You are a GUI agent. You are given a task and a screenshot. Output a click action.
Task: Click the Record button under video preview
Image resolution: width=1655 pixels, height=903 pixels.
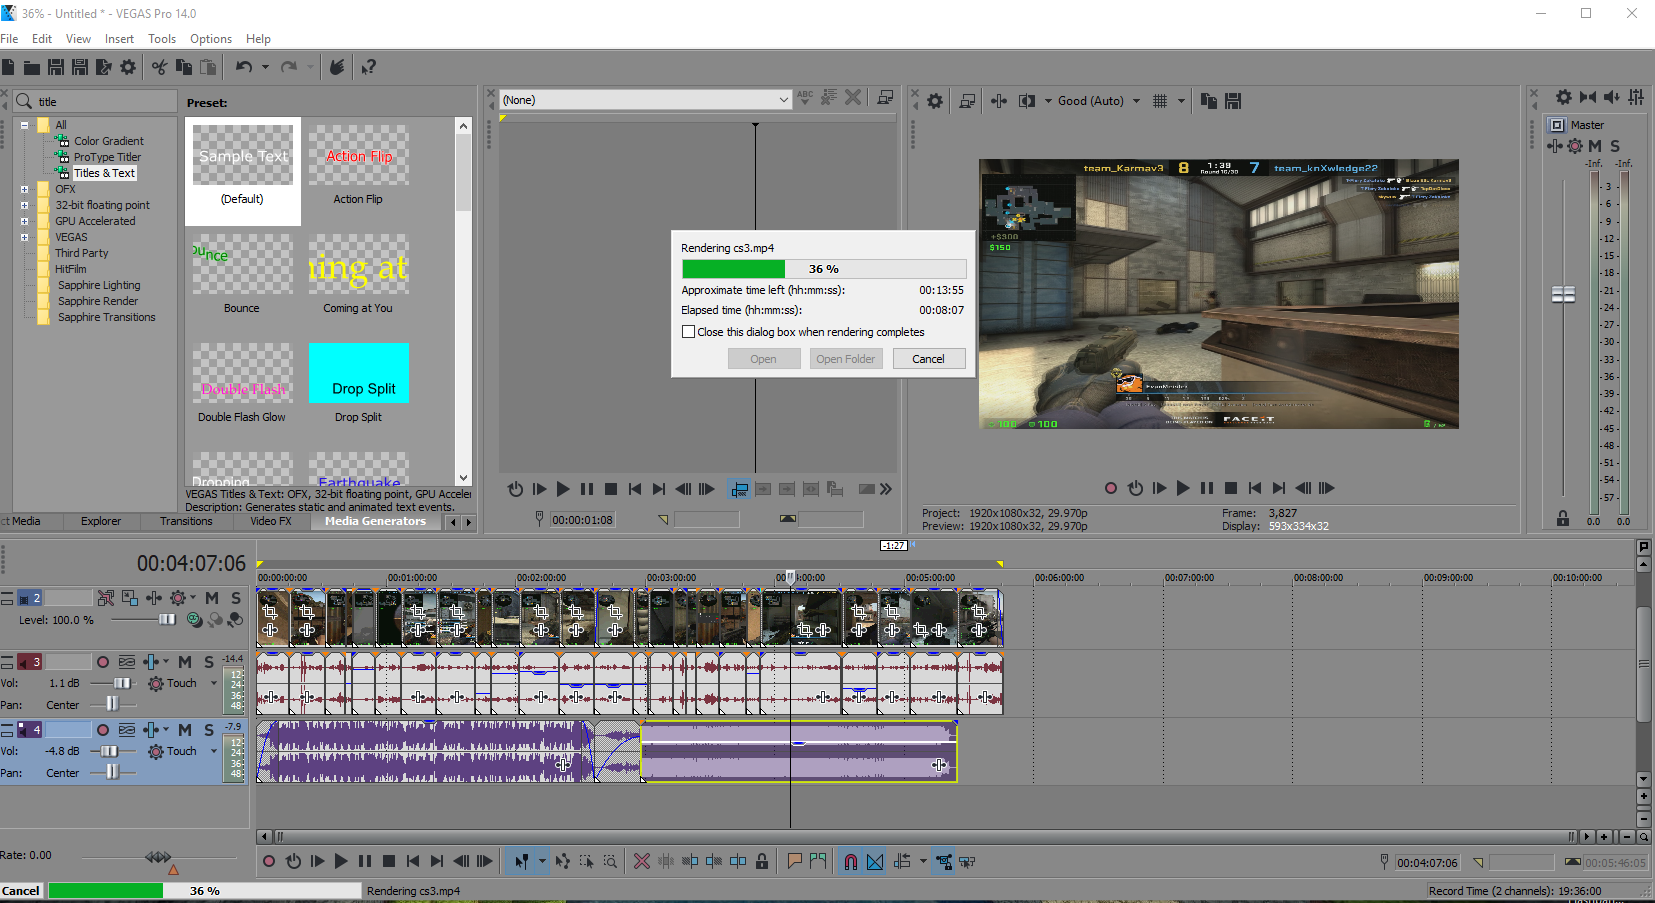[x=1110, y=488]
